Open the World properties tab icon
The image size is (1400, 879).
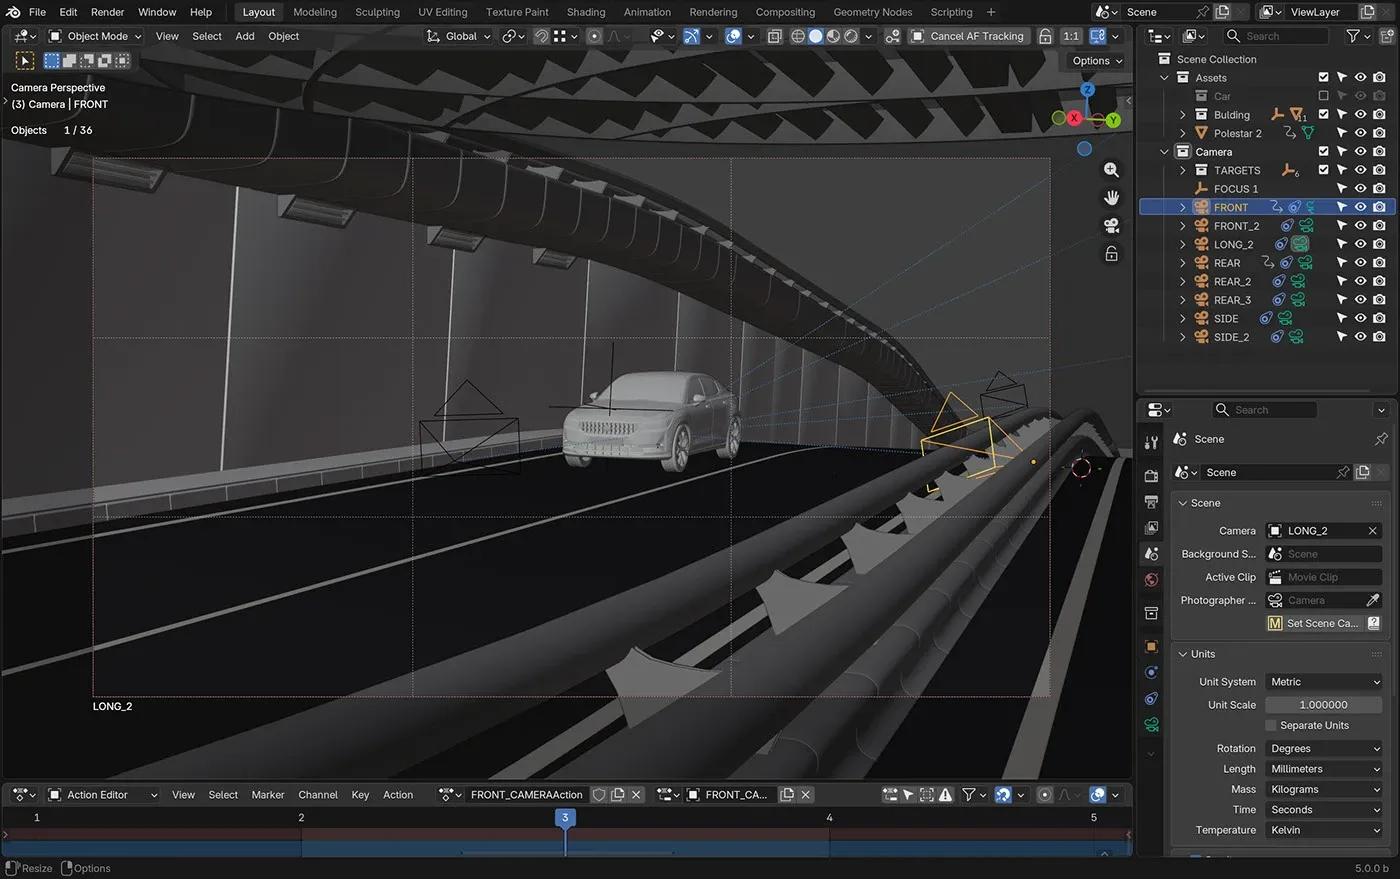[1151, 580]
